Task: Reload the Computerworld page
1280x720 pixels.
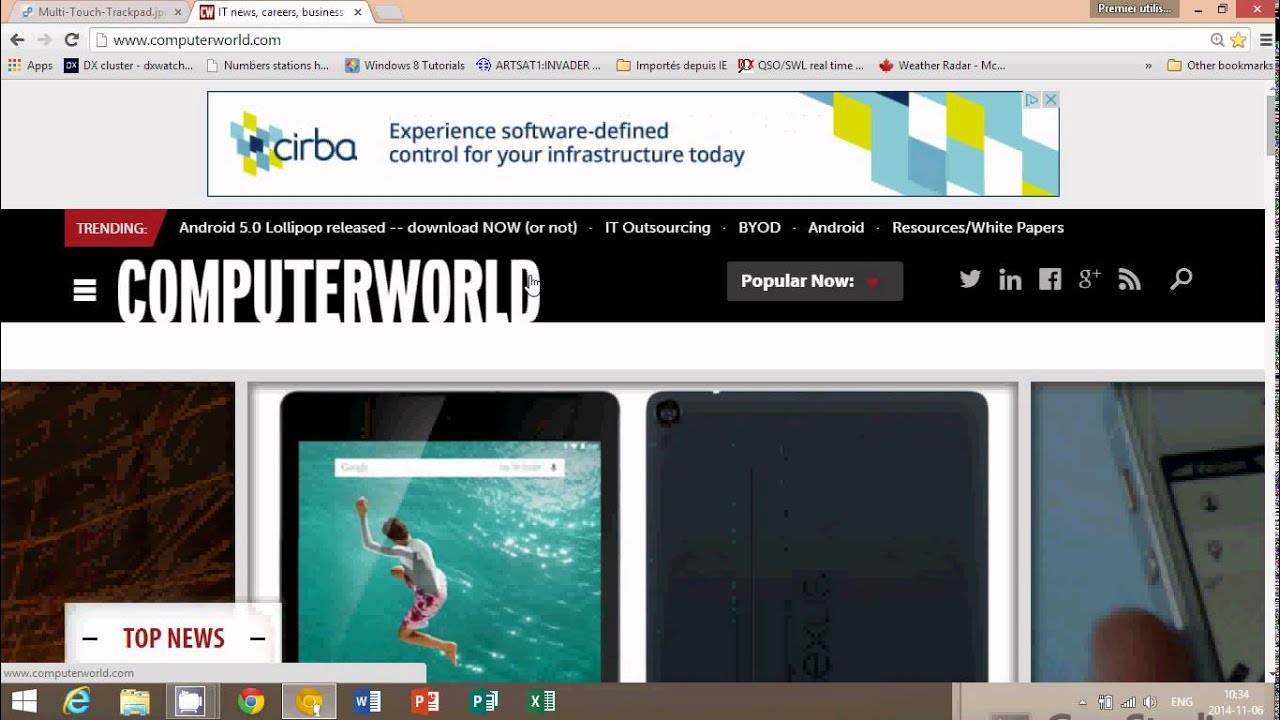Action: click(x=71, y=40)
